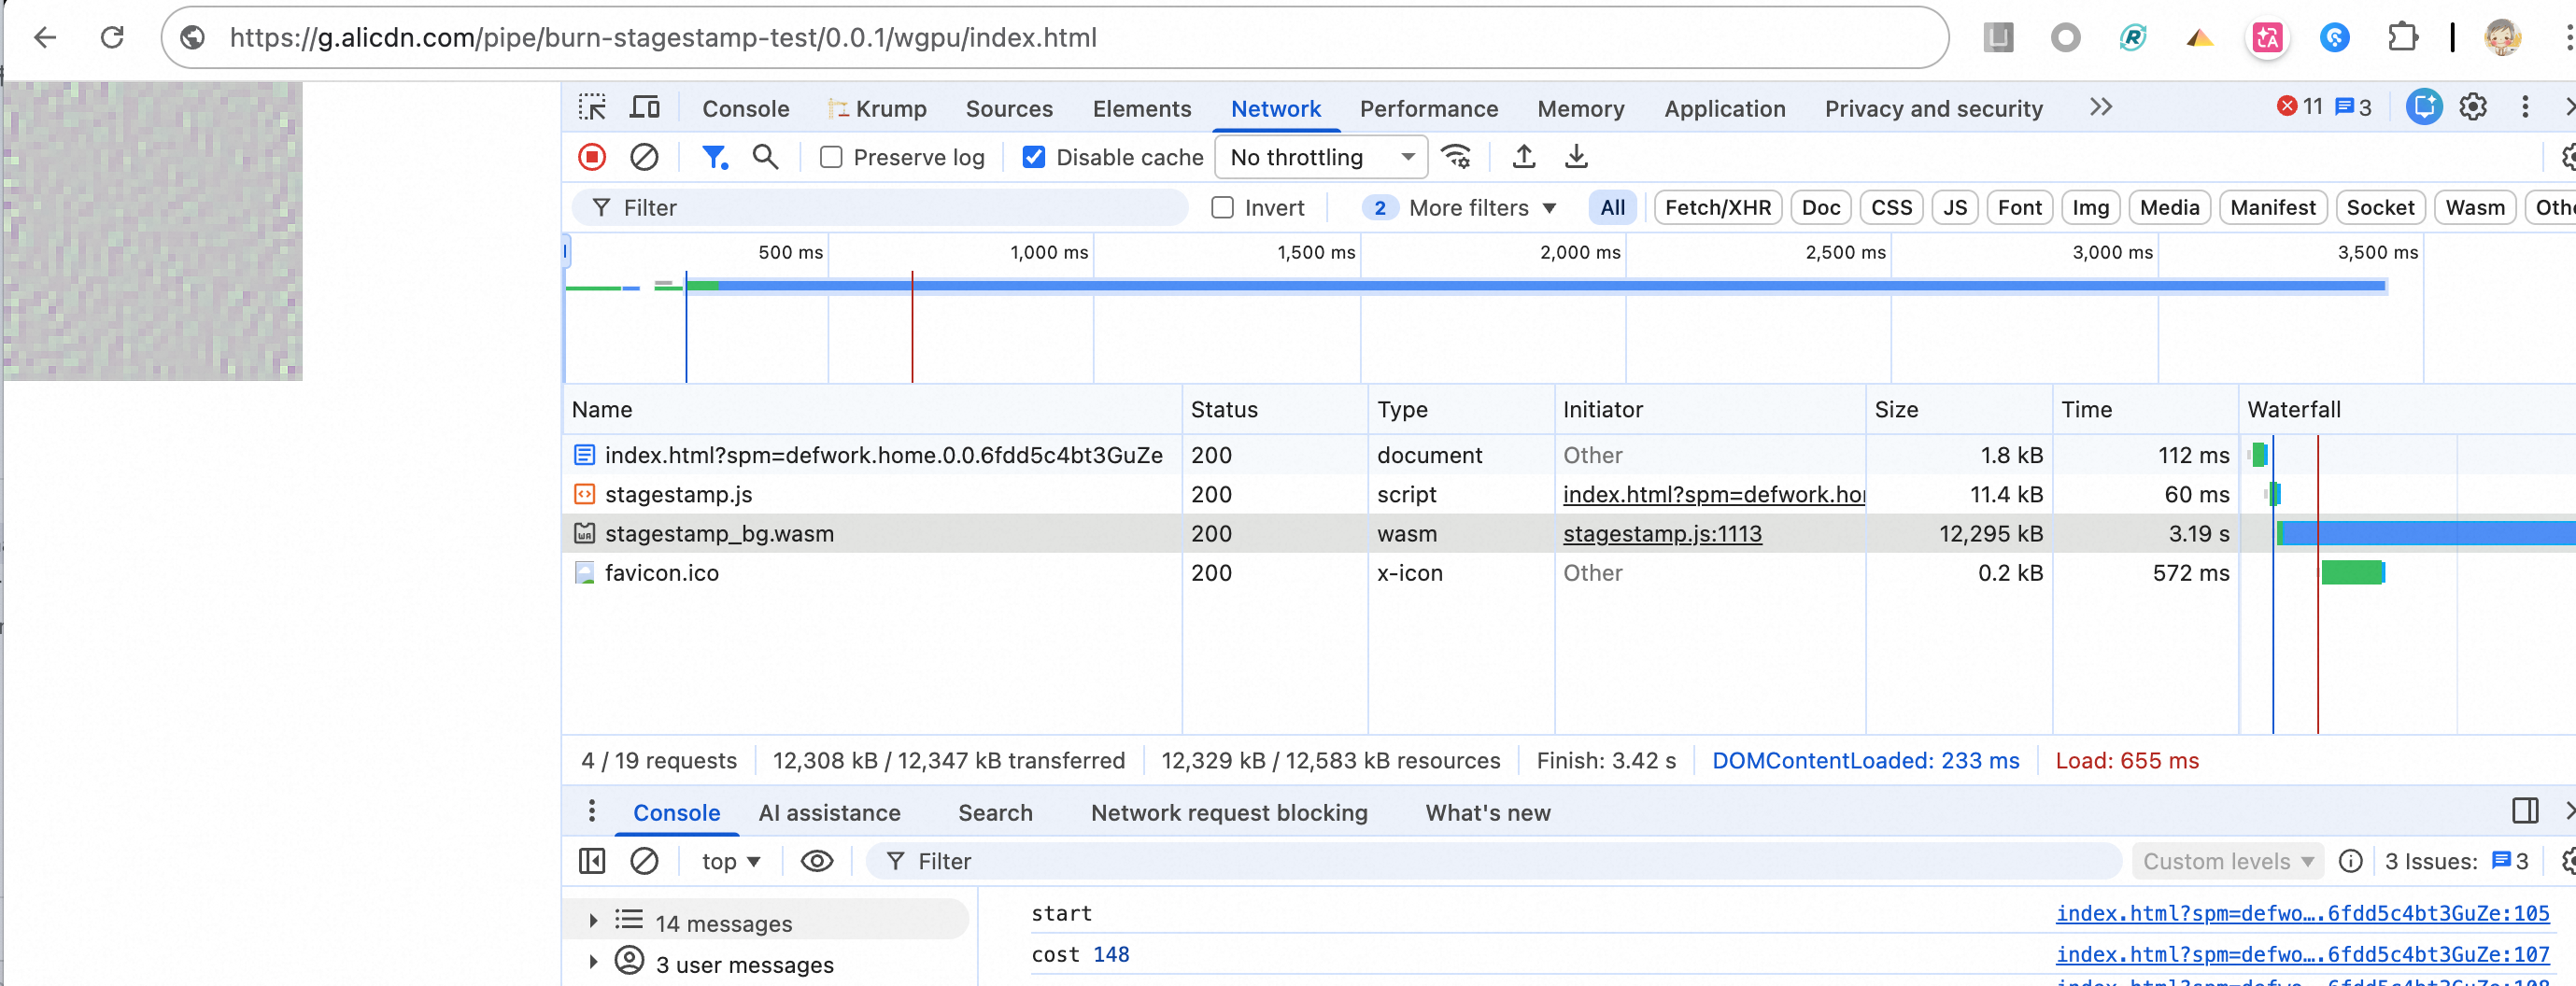Image resolution: width=2576 pixels, height=986 pixels.
Task: Expand the 14 messages group
Action: 593,922
